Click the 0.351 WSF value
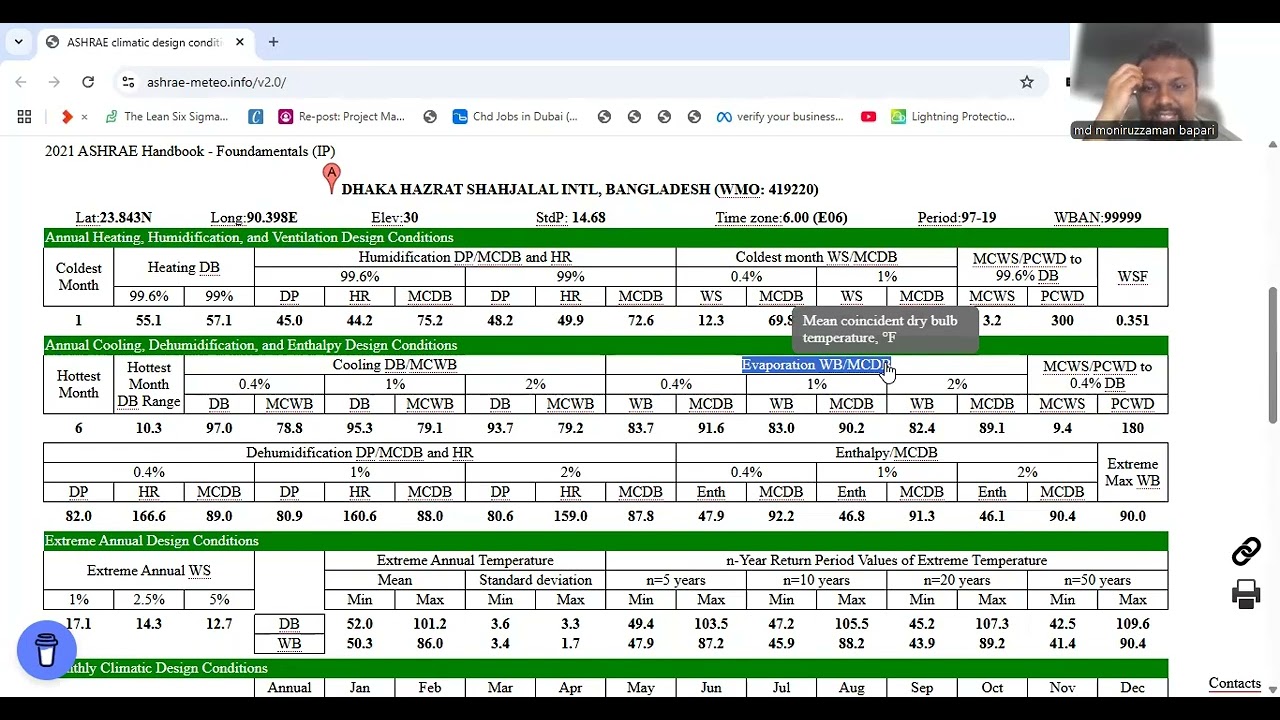The height and width of the screenshot is (720, 1280). (1132, 321)
